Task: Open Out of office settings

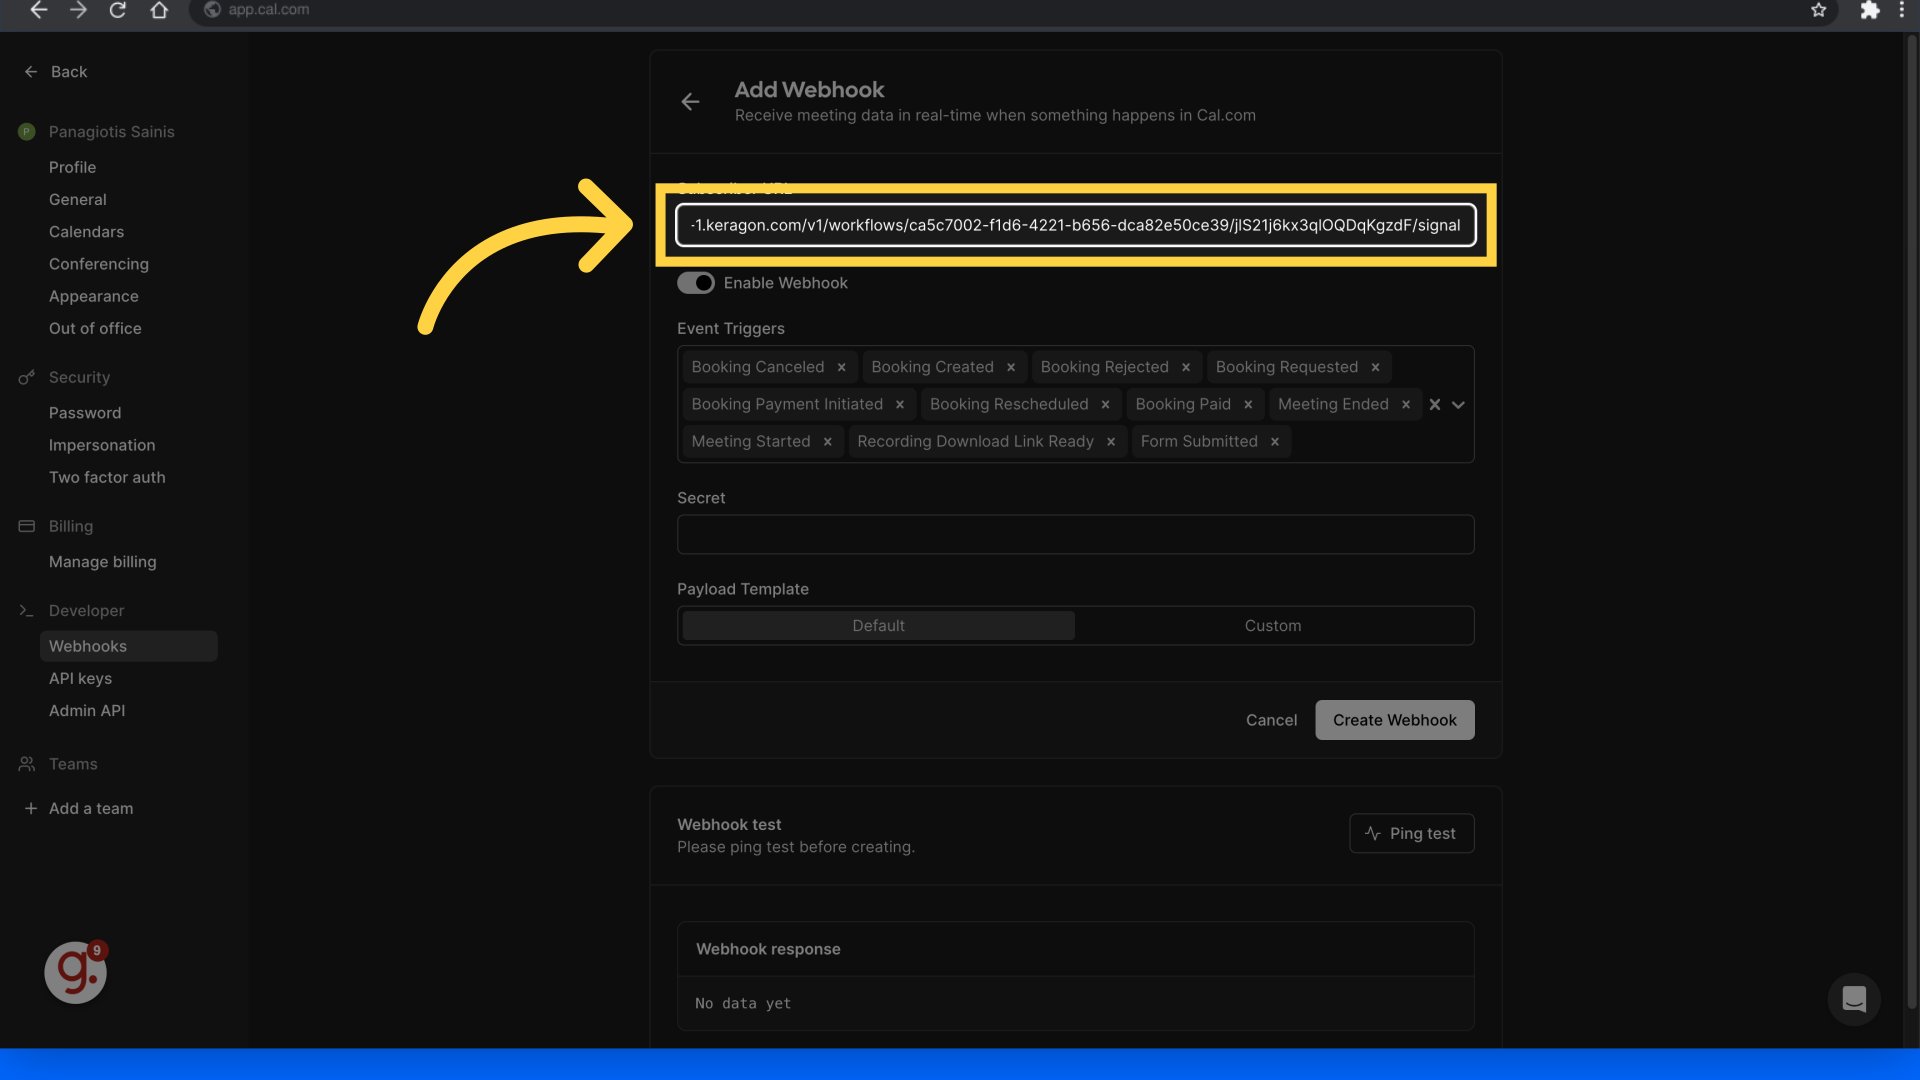Action: 95,328
